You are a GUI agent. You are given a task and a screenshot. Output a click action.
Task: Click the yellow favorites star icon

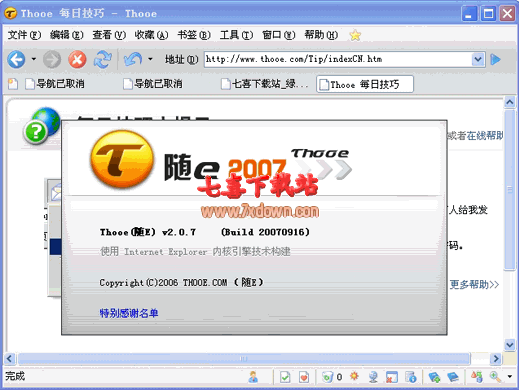tap(355, 35)
